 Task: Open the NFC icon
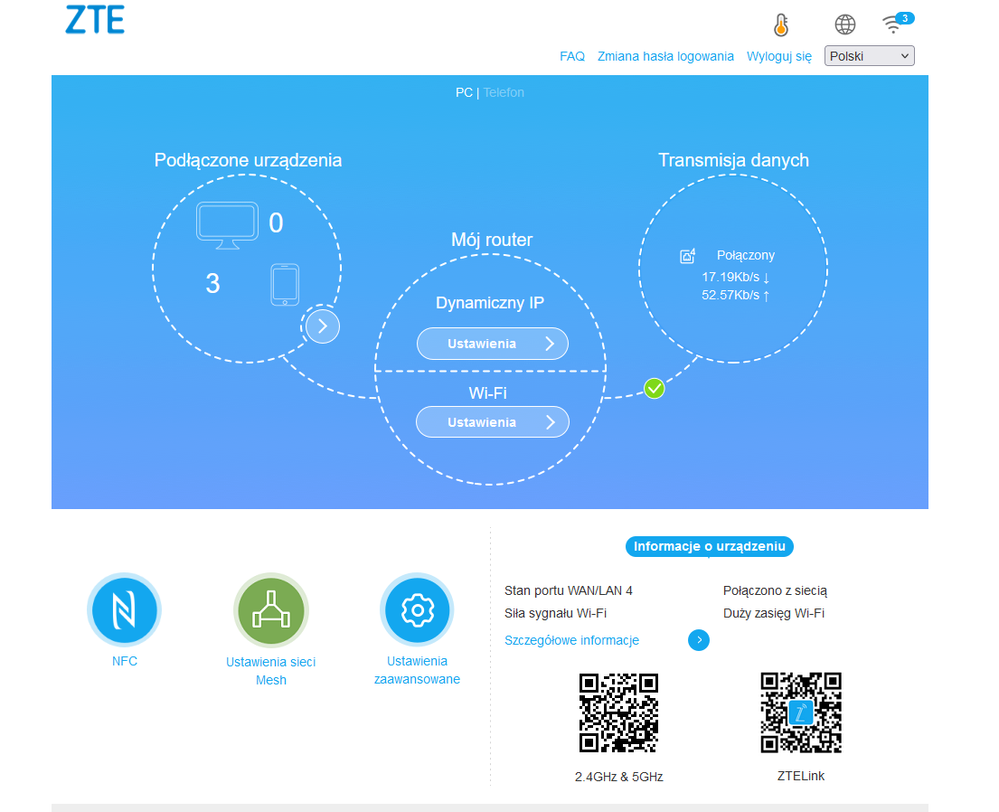tap(124, 610)
